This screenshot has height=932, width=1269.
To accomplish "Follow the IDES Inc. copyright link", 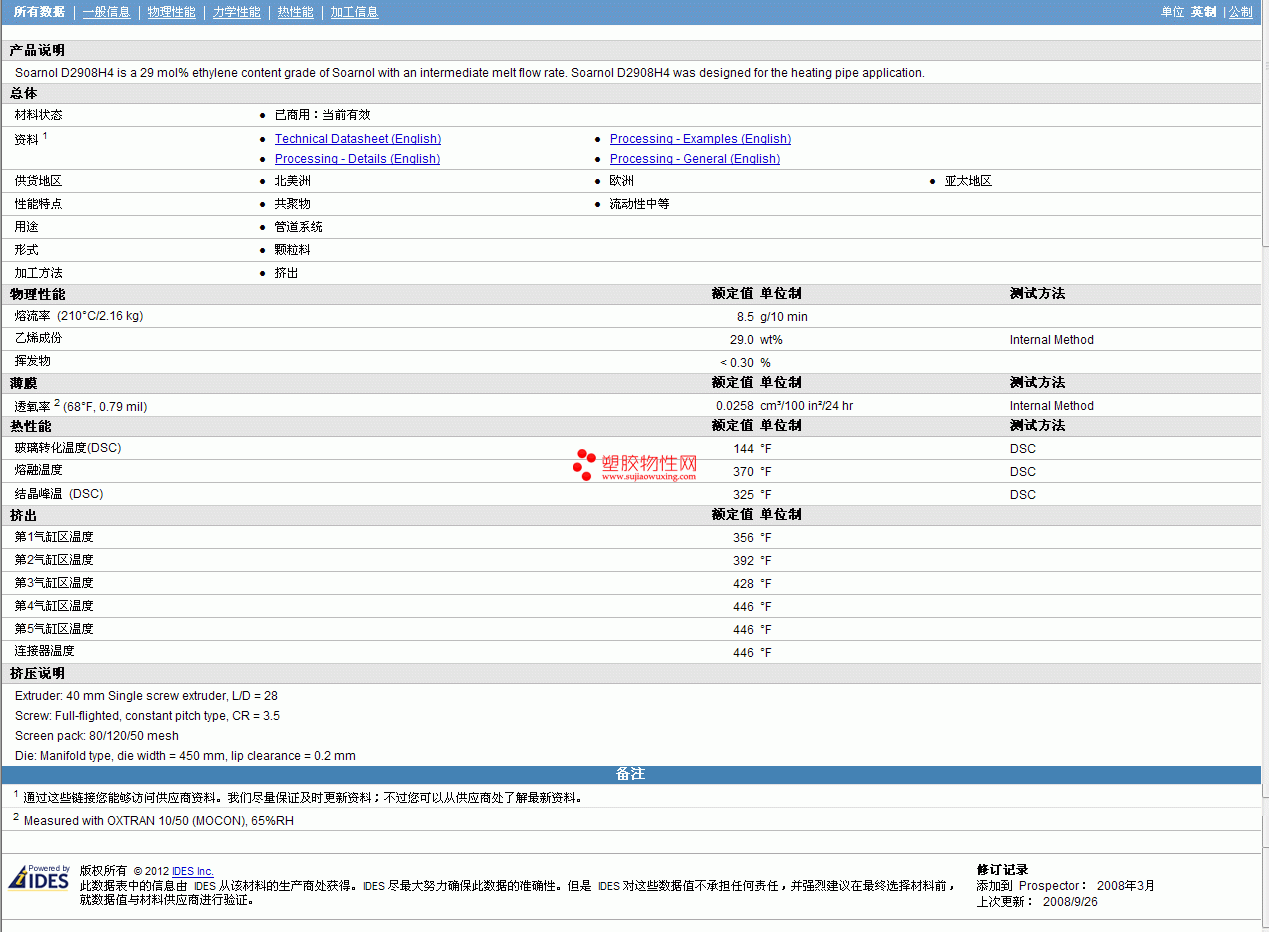I will coord(193,871).
